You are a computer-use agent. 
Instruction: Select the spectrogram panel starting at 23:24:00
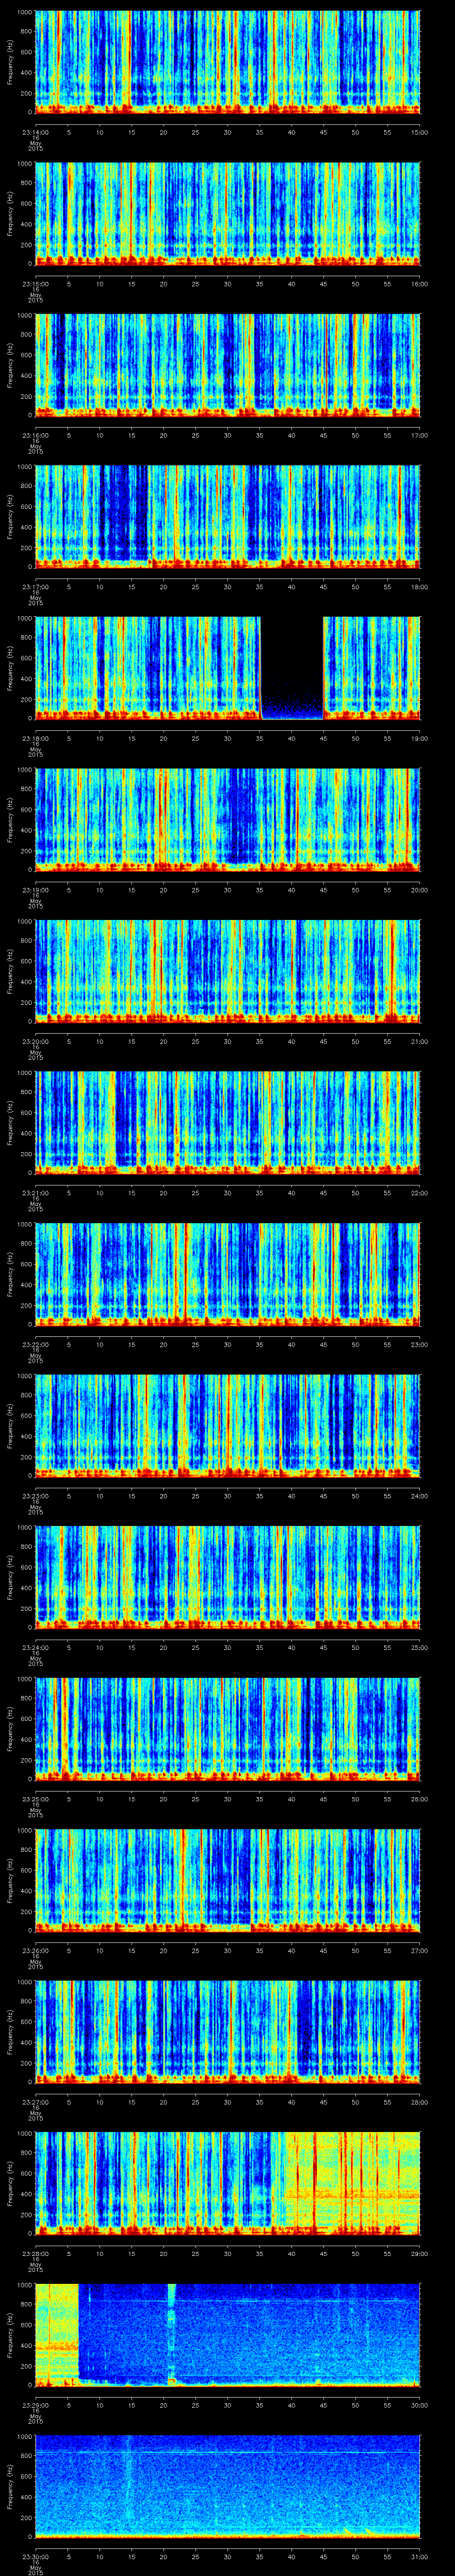[x=227, y=1576]
